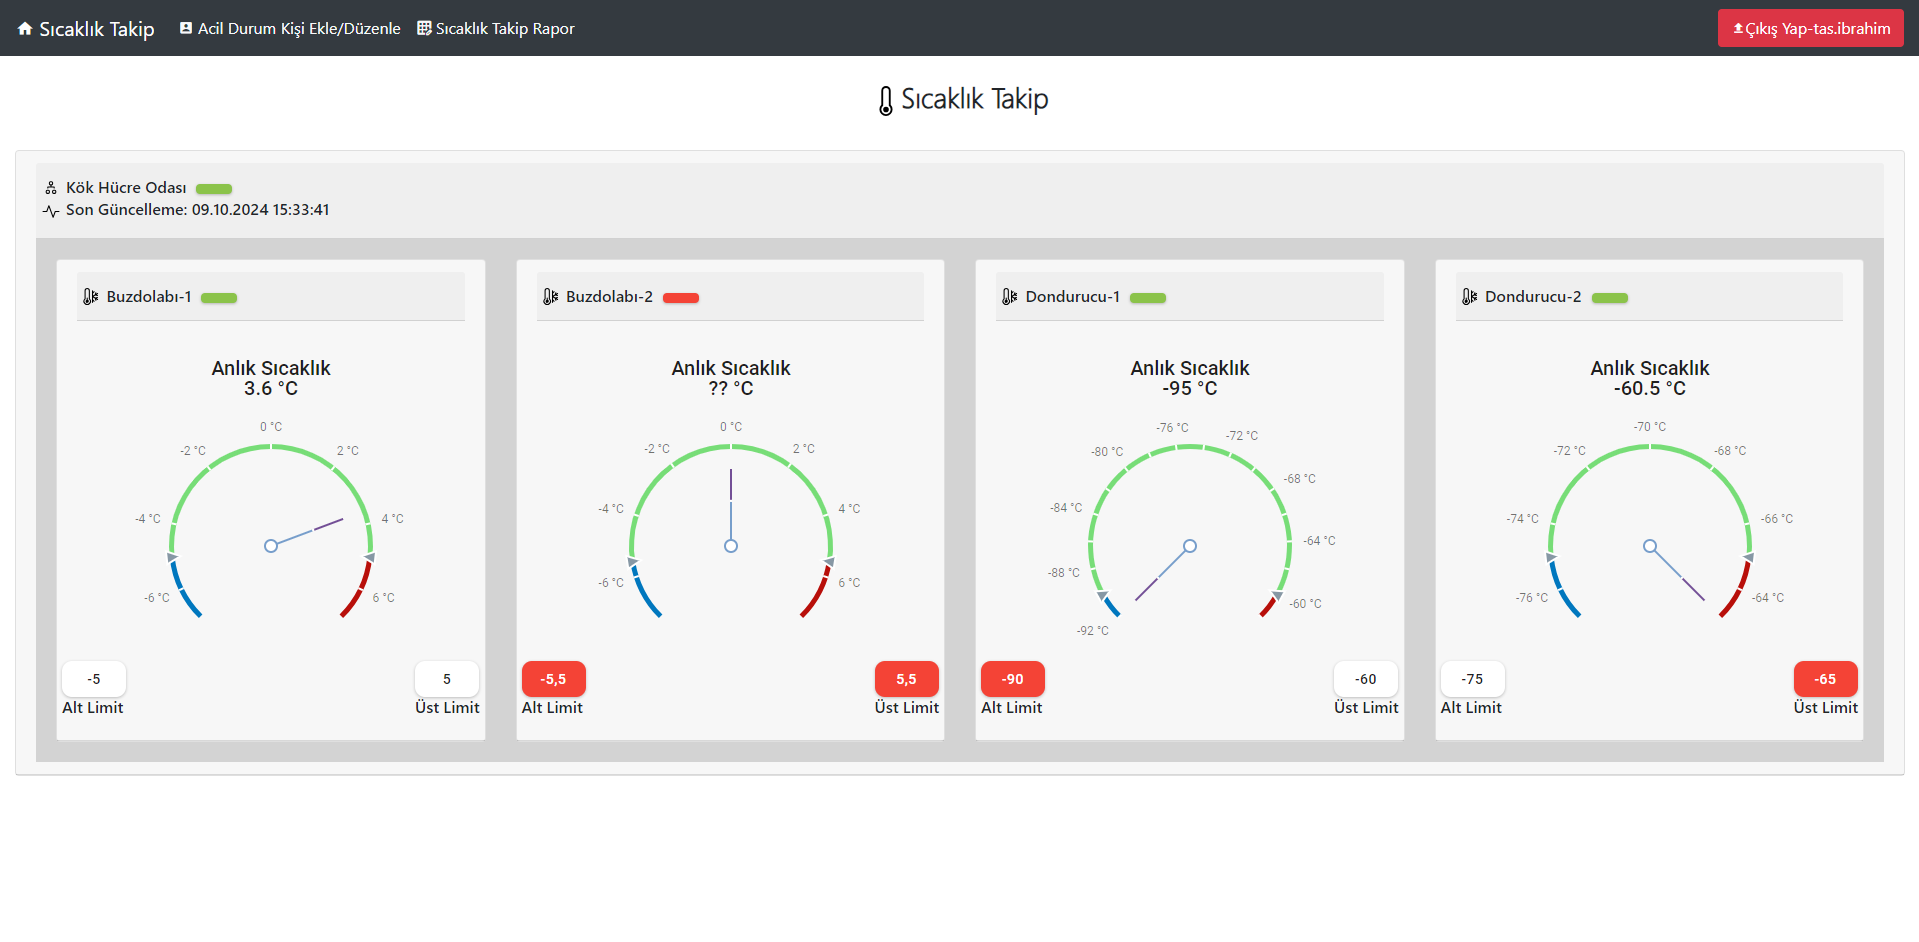1919x942 pixels.
Task: Click Buzdolabı-1 lower limit badge -5
Action: point(94,679)
